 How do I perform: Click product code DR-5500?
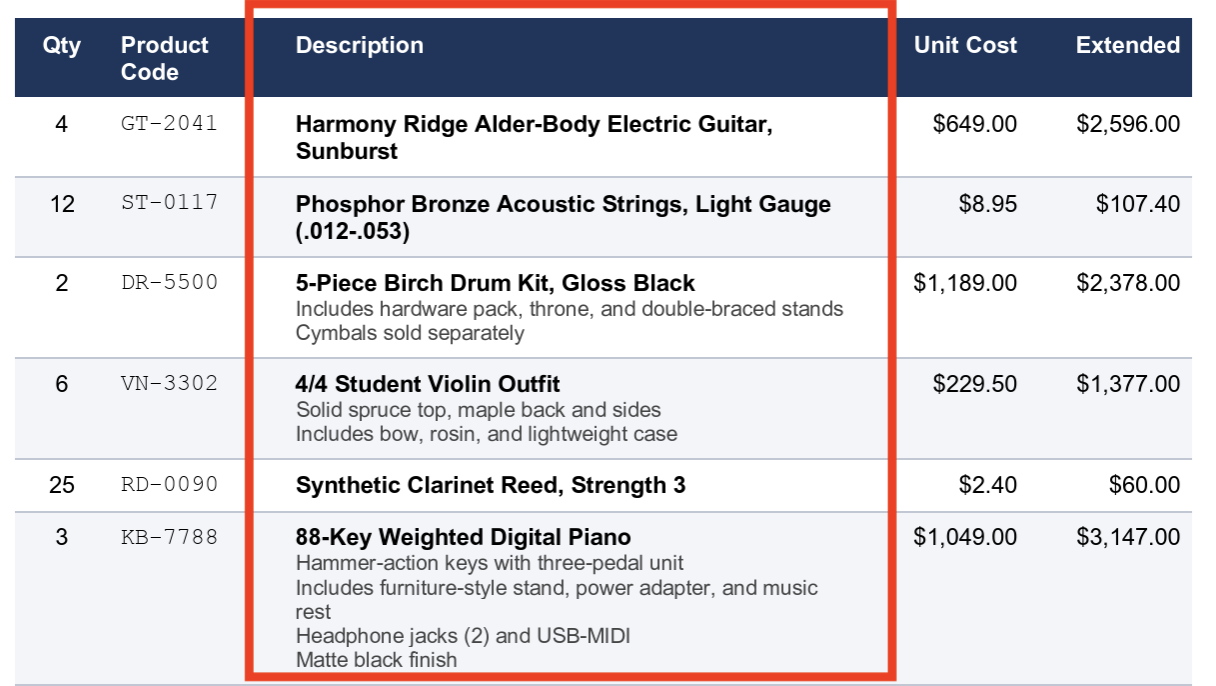(x=169, y=282)
